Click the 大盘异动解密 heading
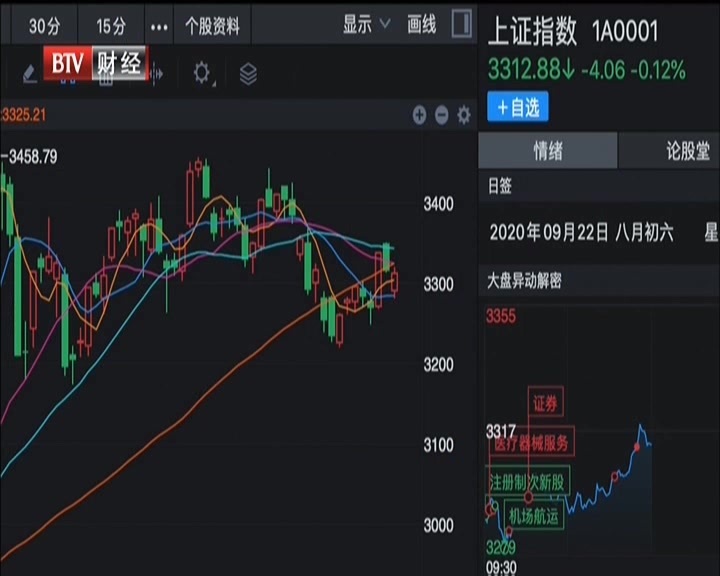The width and height of the screenshot is (720, 576). 524,280
